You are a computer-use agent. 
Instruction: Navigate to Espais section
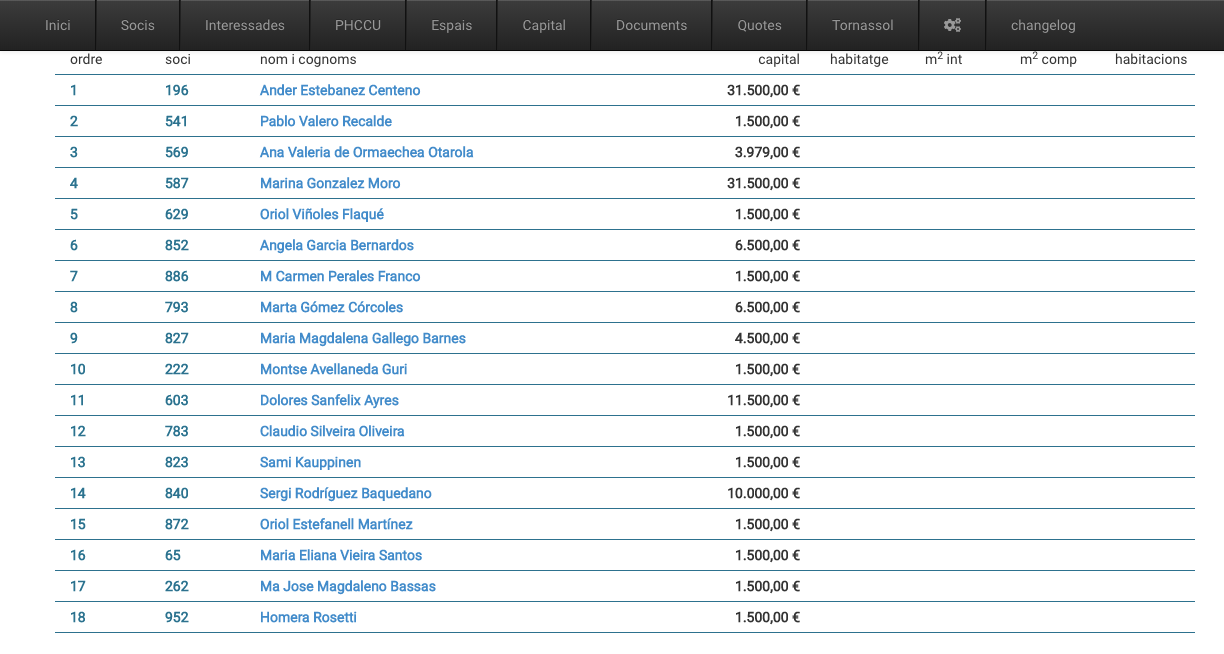[x=451, y=25]
